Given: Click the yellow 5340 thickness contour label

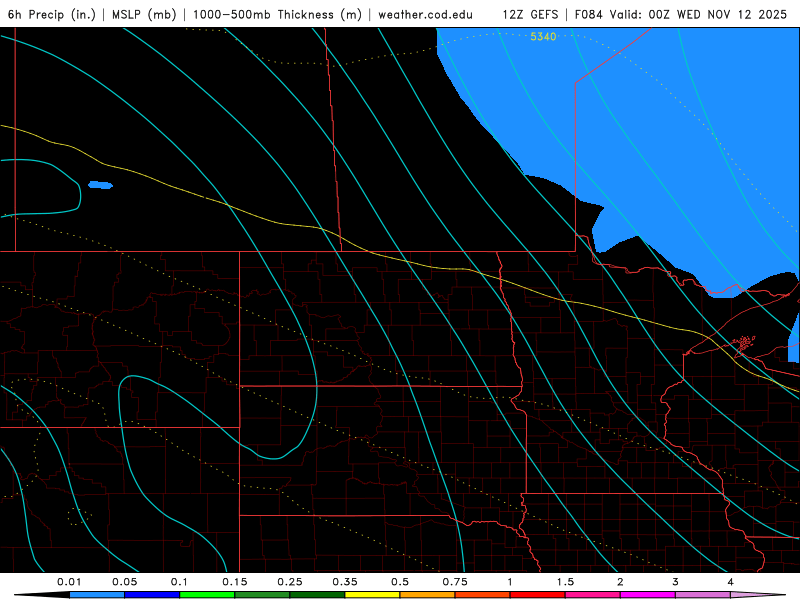Looking at the screenshot, I should [x=543, y=37].
